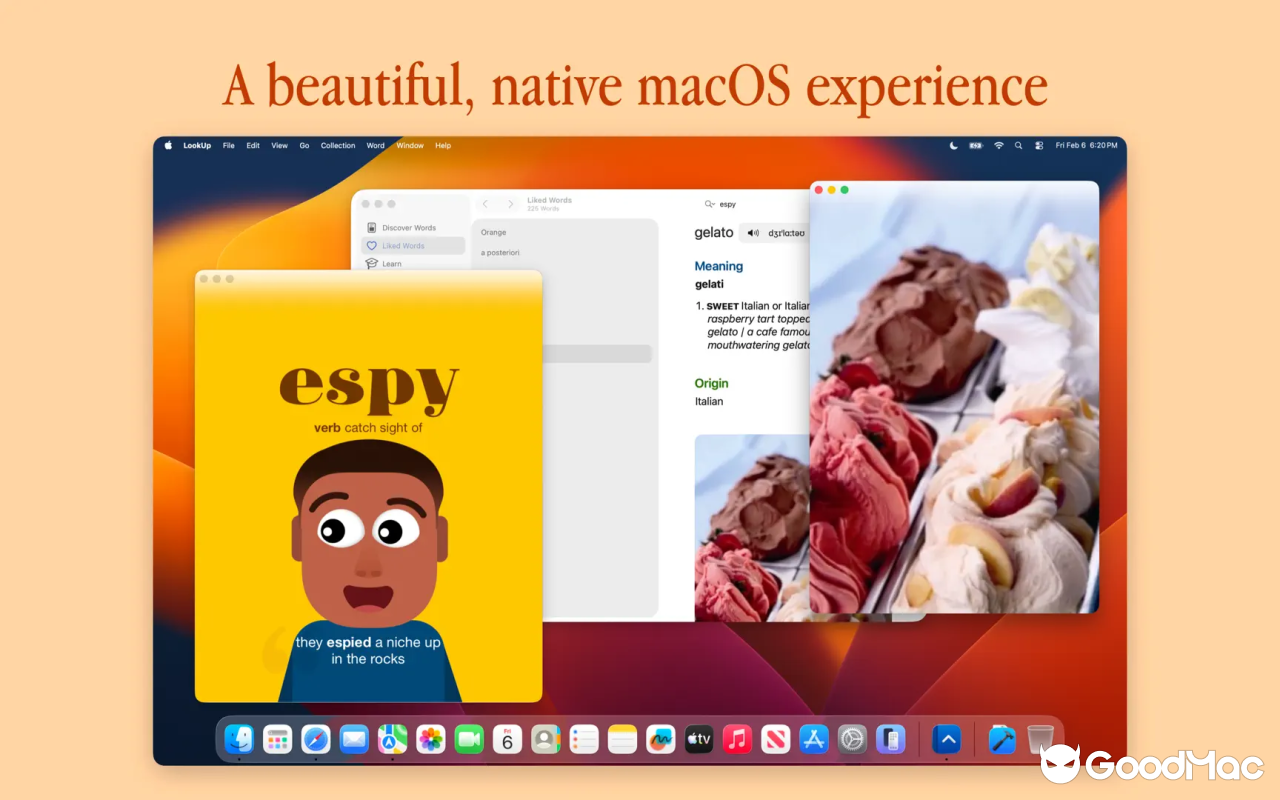Open Apple TV from the dock
The height and width of the screenshot is (800, 1280).
coord(698,739)
